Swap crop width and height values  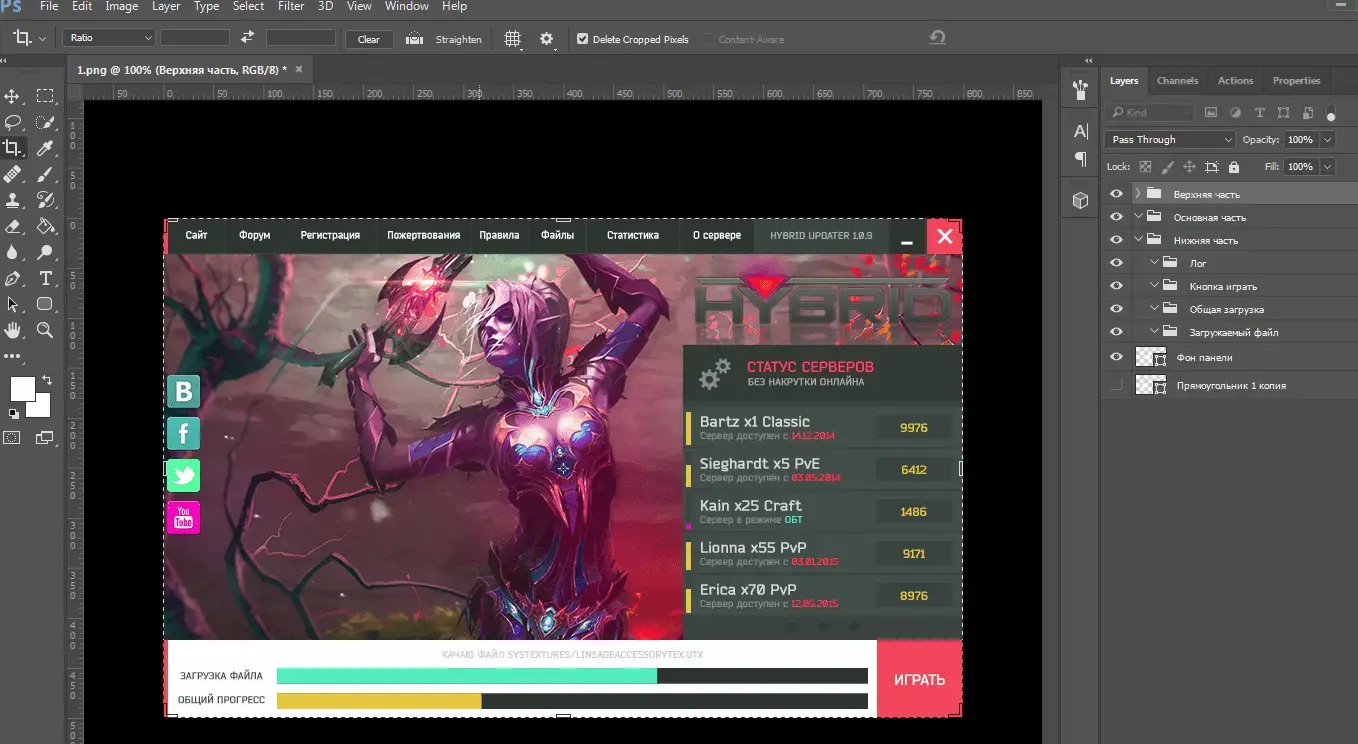tap(248, 38)
